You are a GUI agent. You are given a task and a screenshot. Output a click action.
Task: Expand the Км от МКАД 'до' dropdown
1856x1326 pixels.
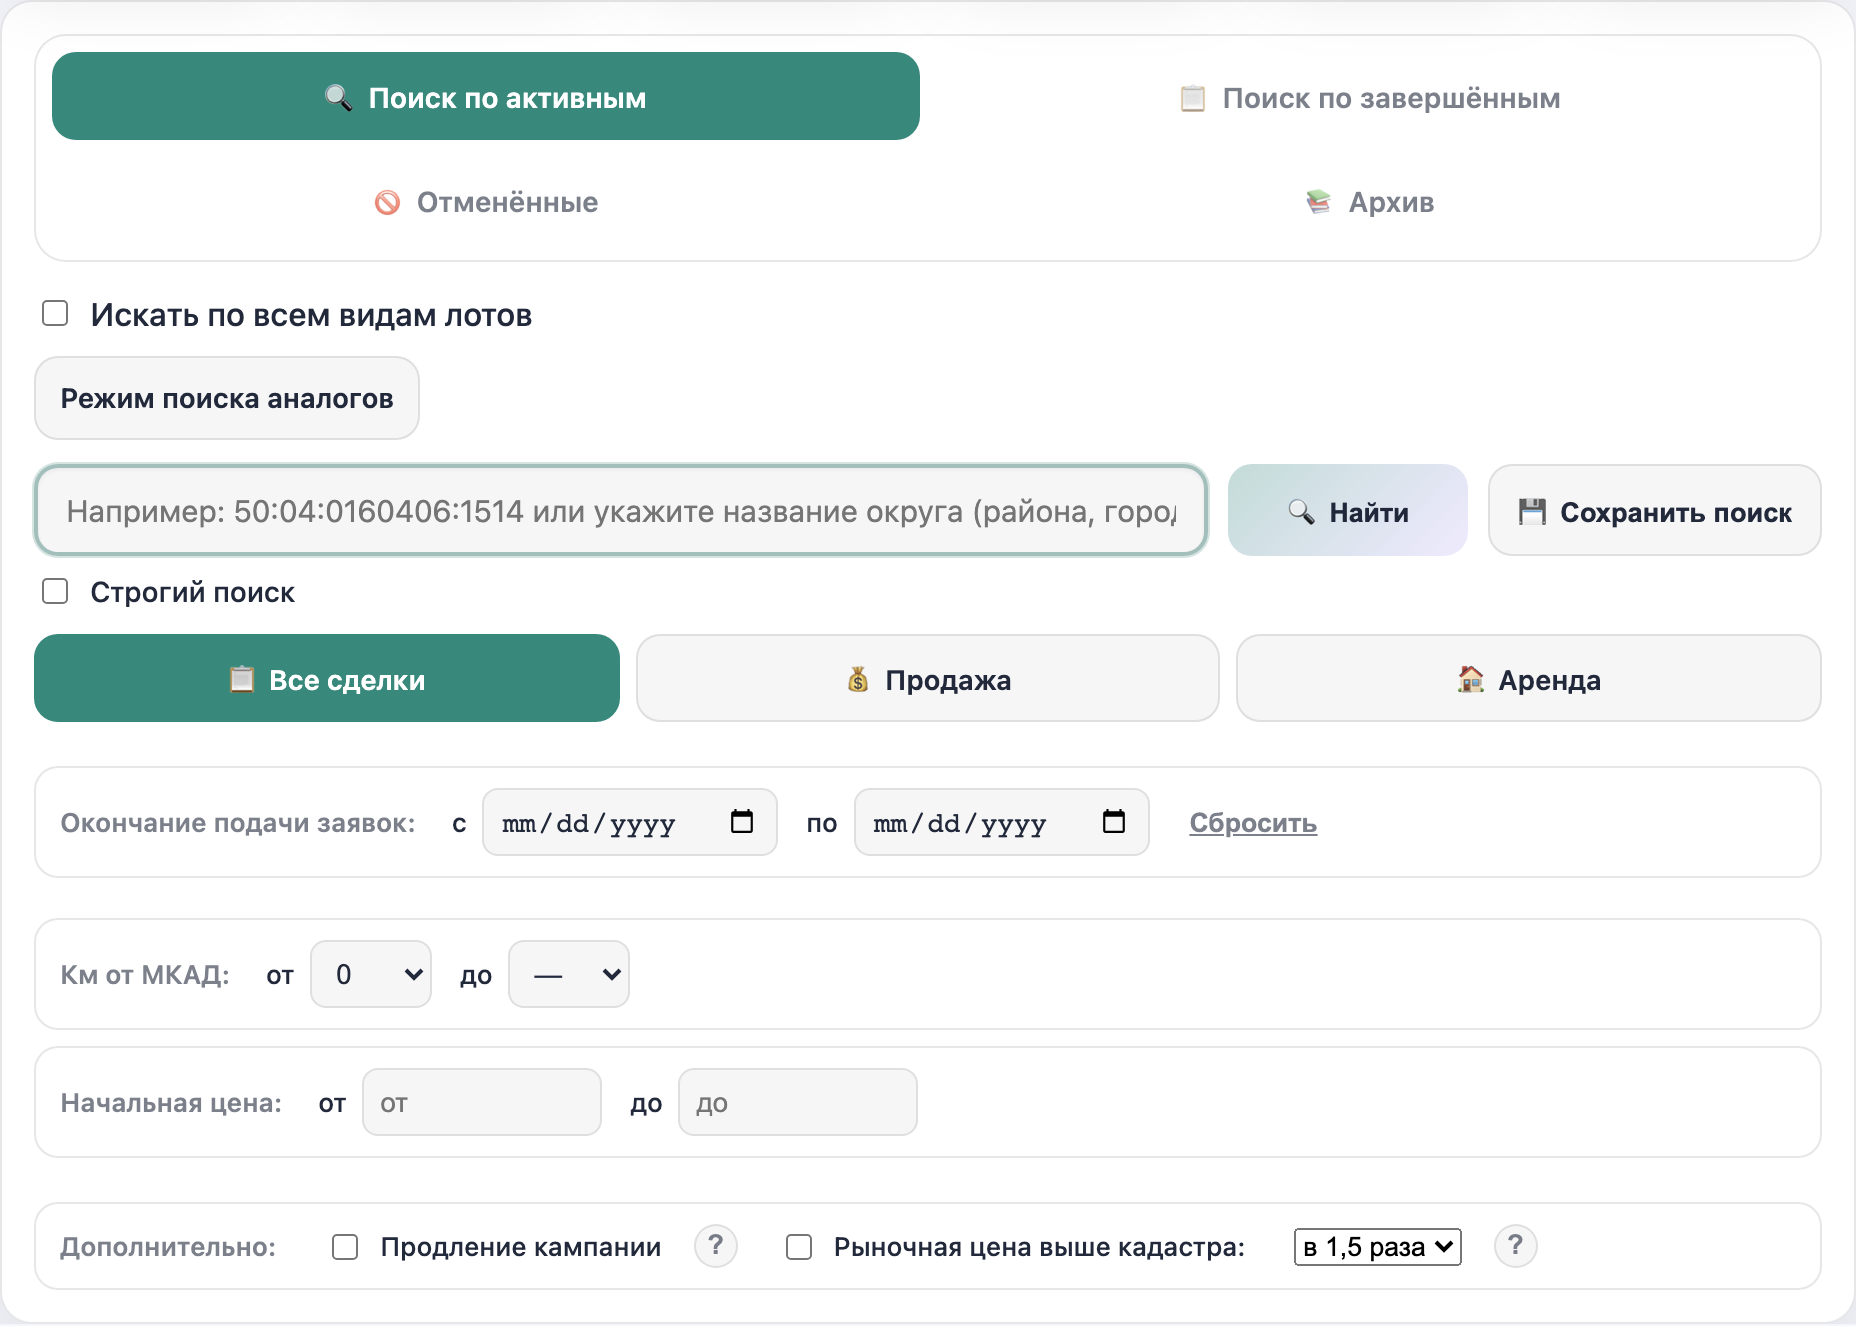click(569, 974)
